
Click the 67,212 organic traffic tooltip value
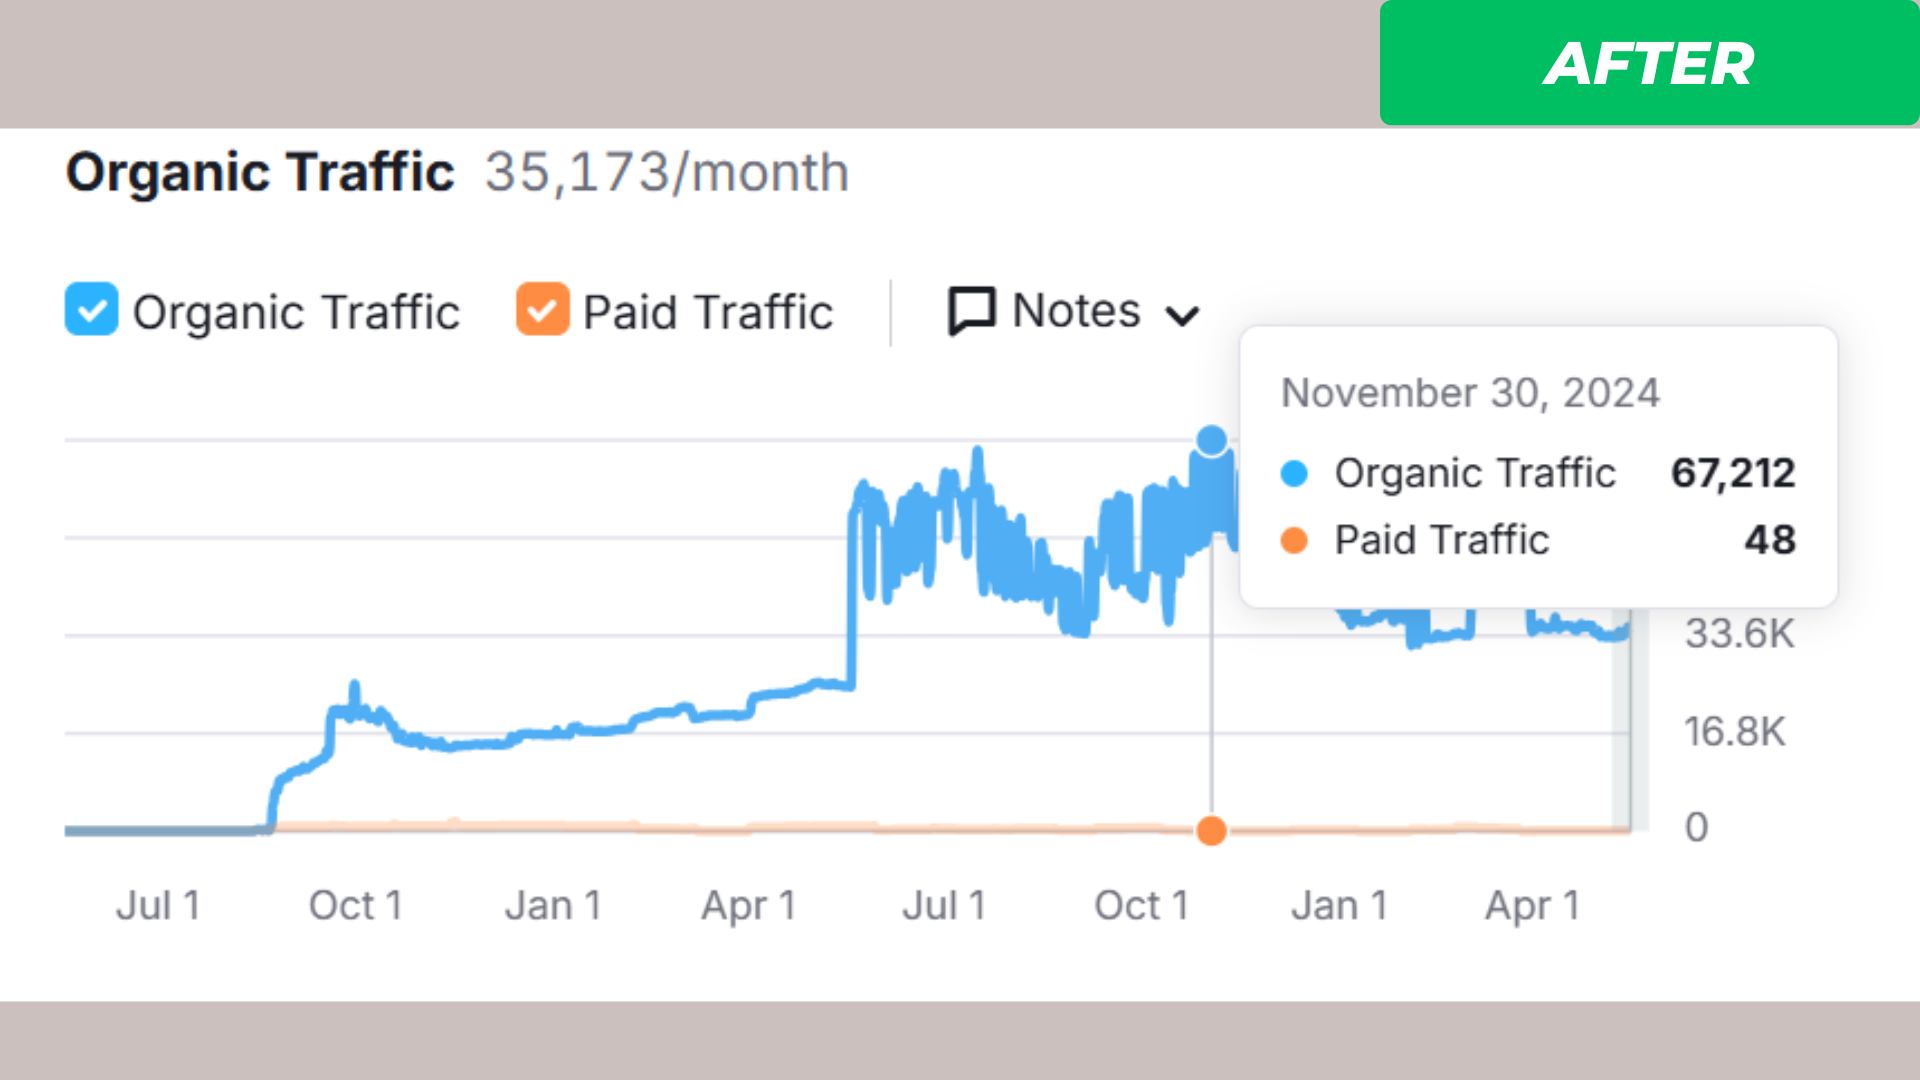tap(1733, 473)
